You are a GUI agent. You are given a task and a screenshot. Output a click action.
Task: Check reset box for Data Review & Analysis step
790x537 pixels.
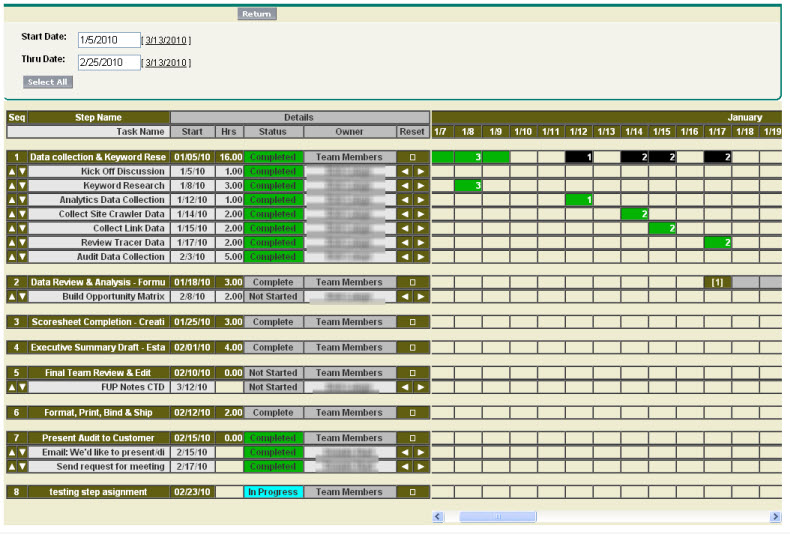413,282
